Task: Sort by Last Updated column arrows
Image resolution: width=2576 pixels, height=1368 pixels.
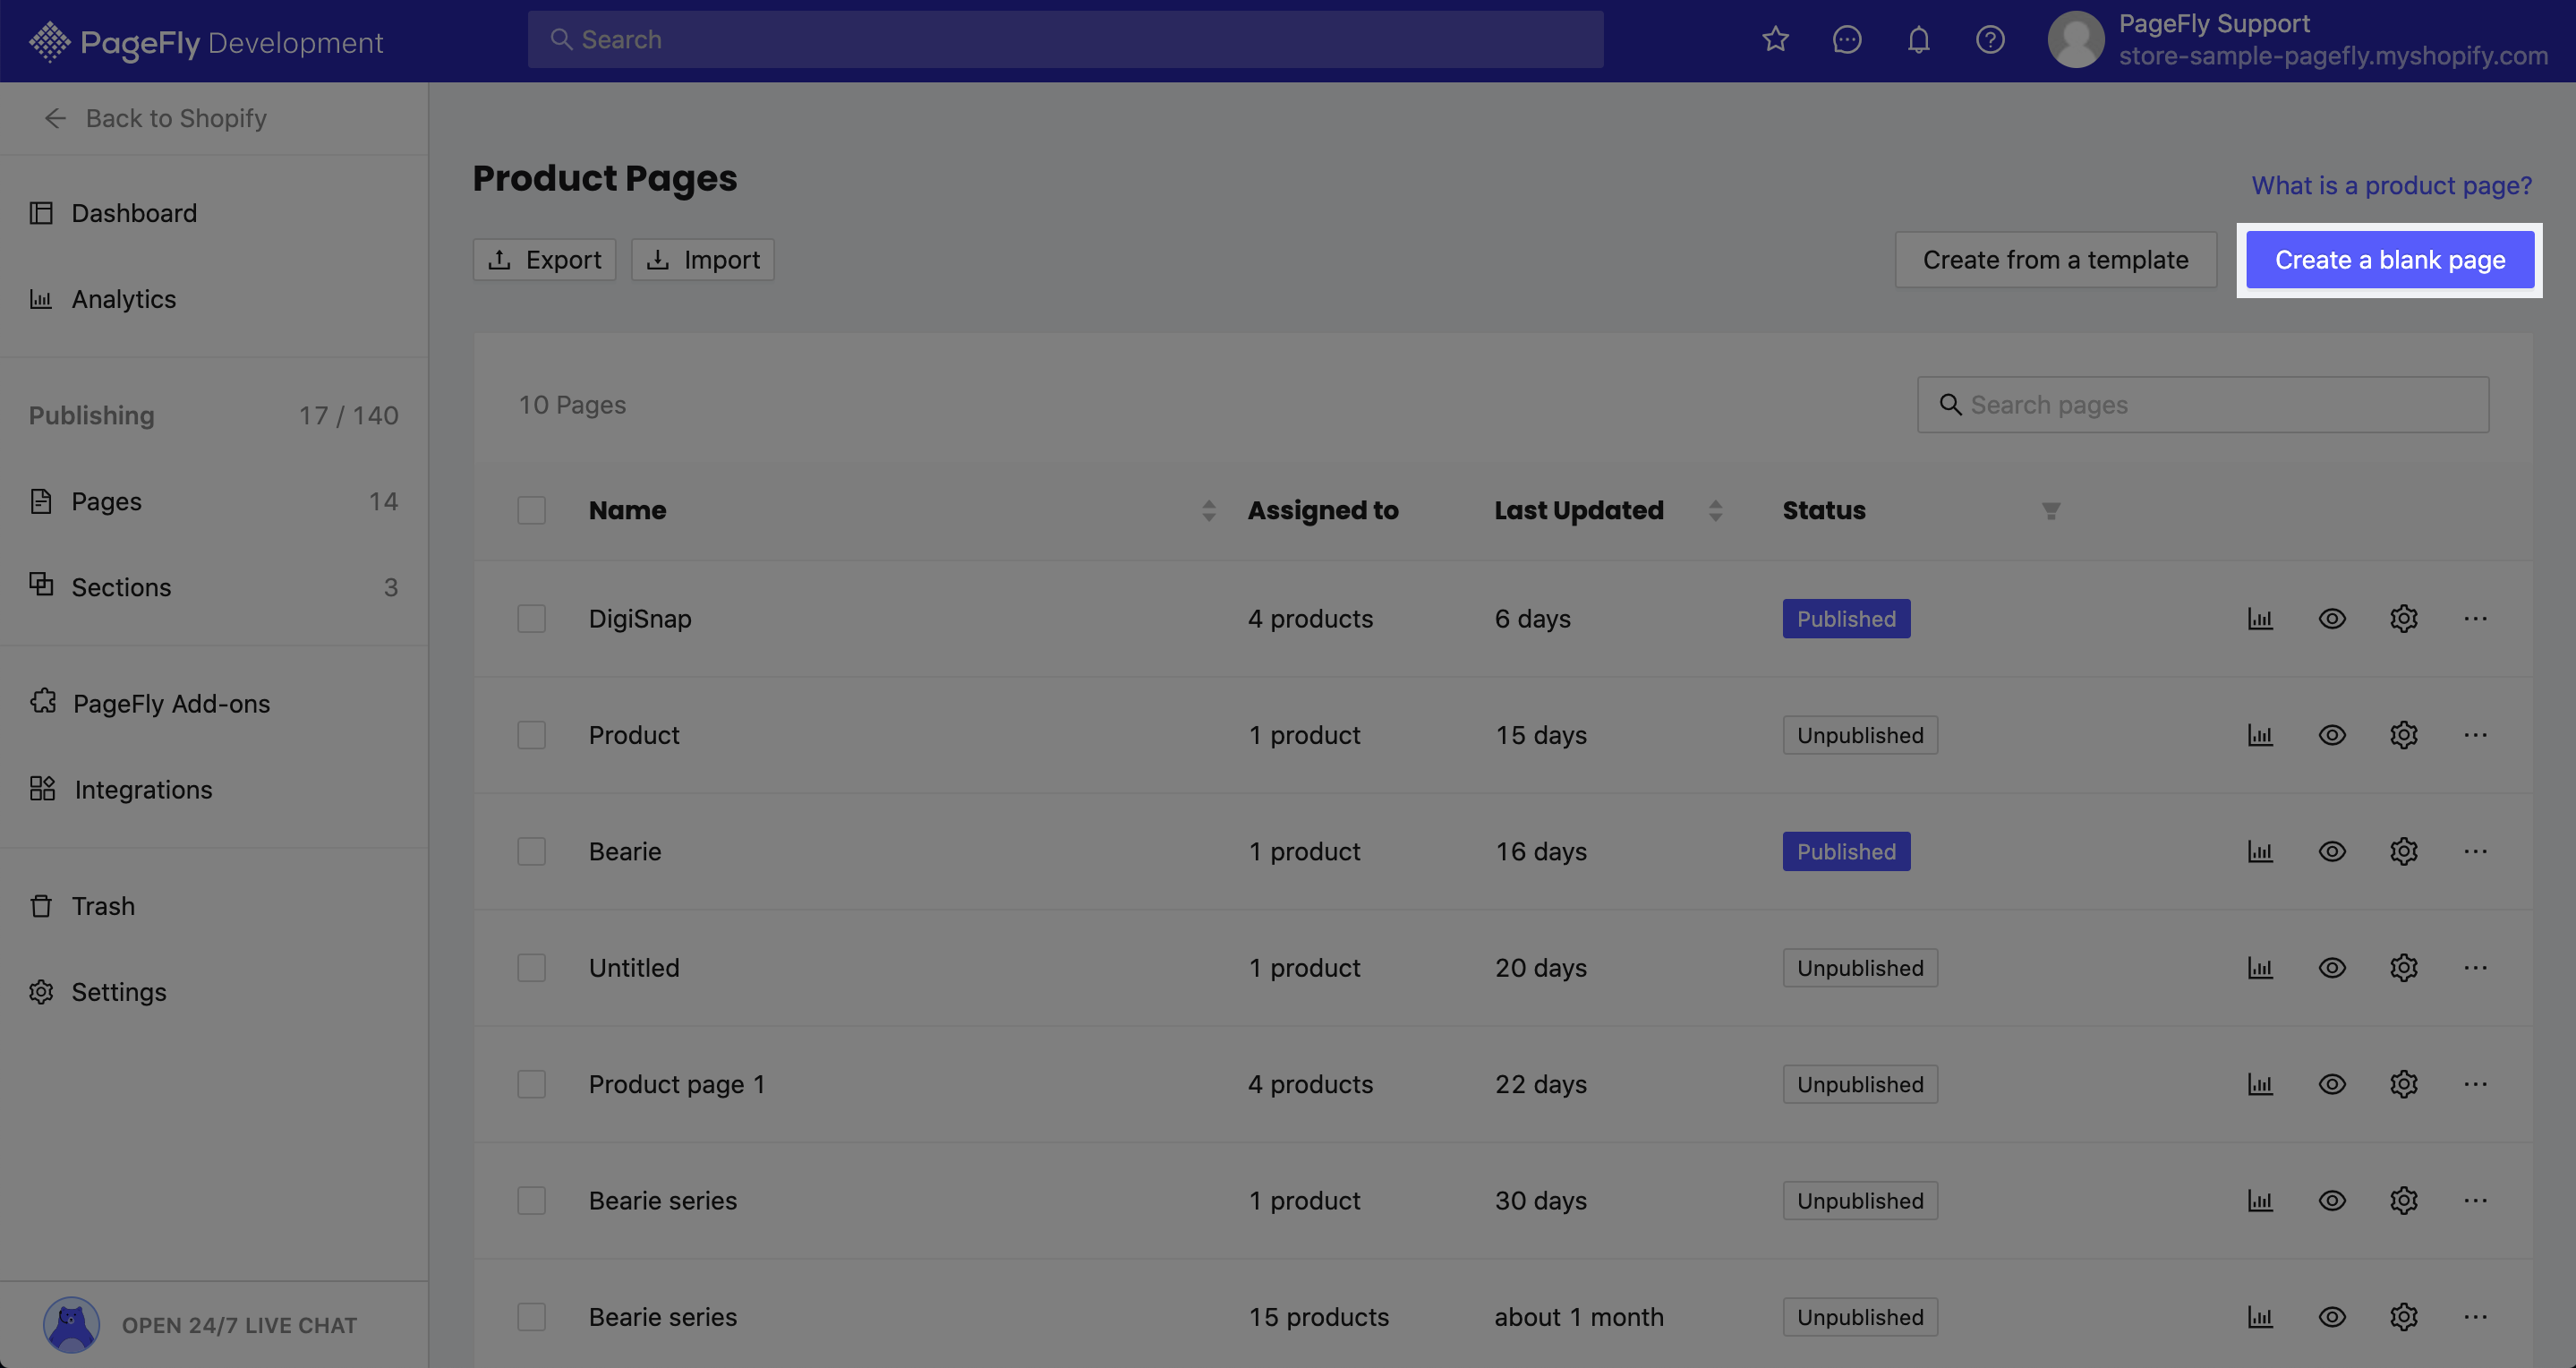Action: [x=1715, y=510]
